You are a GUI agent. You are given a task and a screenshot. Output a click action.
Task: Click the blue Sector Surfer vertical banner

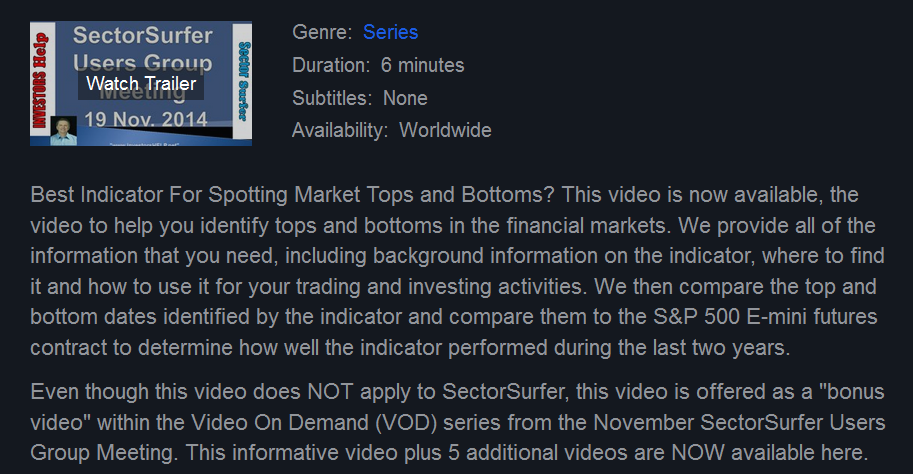pos(243,81)
